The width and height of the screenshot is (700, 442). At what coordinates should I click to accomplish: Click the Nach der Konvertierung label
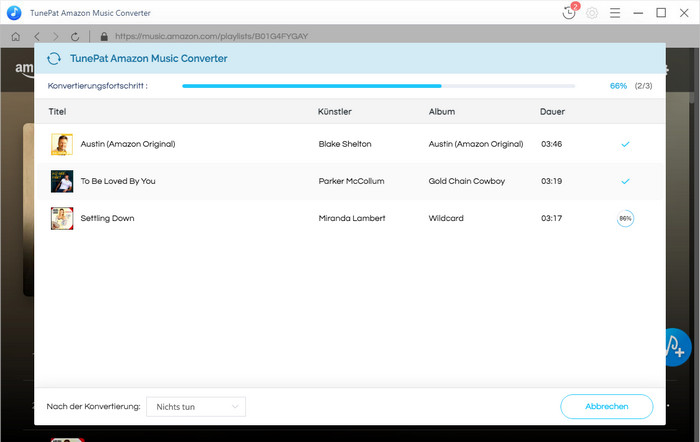[93, 406]
